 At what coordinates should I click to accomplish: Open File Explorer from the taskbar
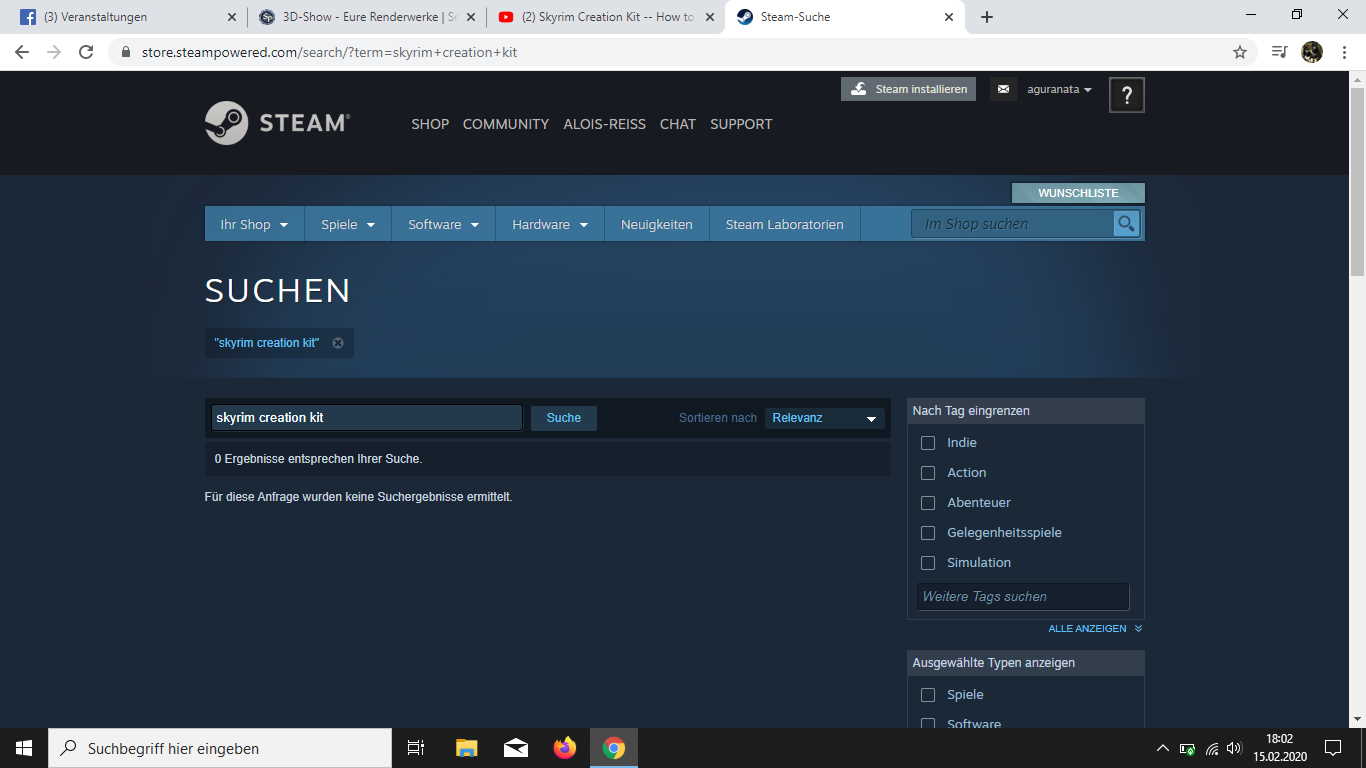pos(467,748)
